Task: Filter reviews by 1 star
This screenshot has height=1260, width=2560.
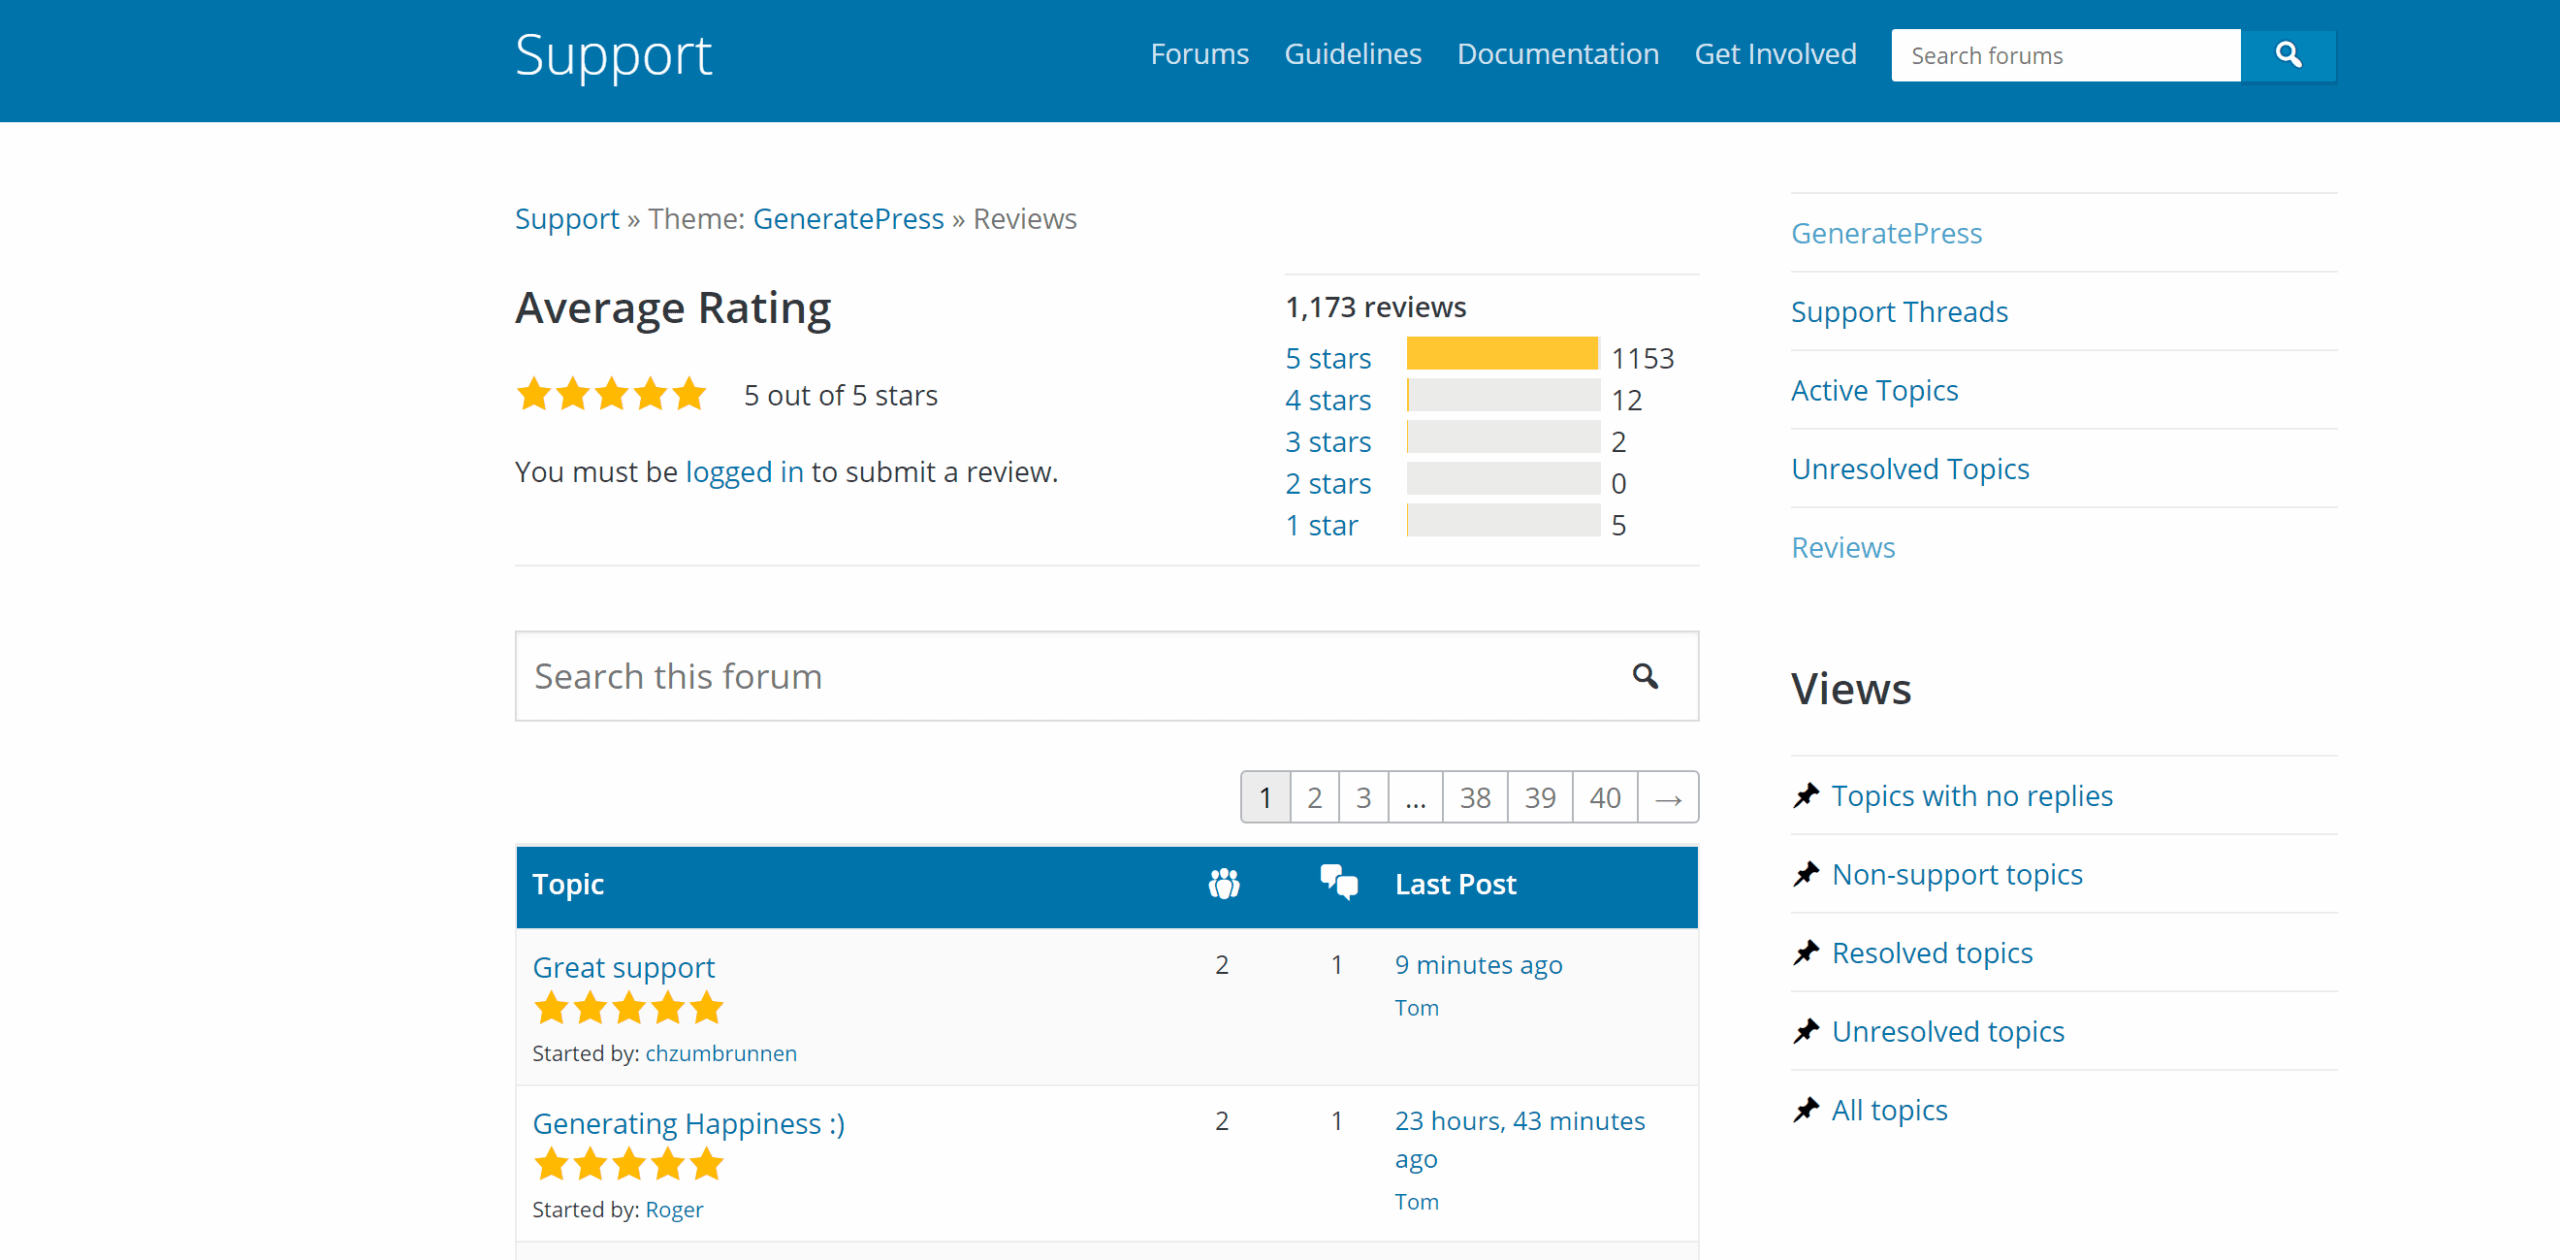Action: pyautogui.click(x=1322, y=526)
